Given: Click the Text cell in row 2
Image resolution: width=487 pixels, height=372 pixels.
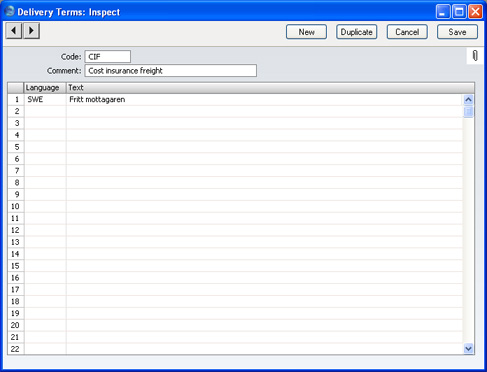Looking at the screenshot, I should [x=264, y=111].
